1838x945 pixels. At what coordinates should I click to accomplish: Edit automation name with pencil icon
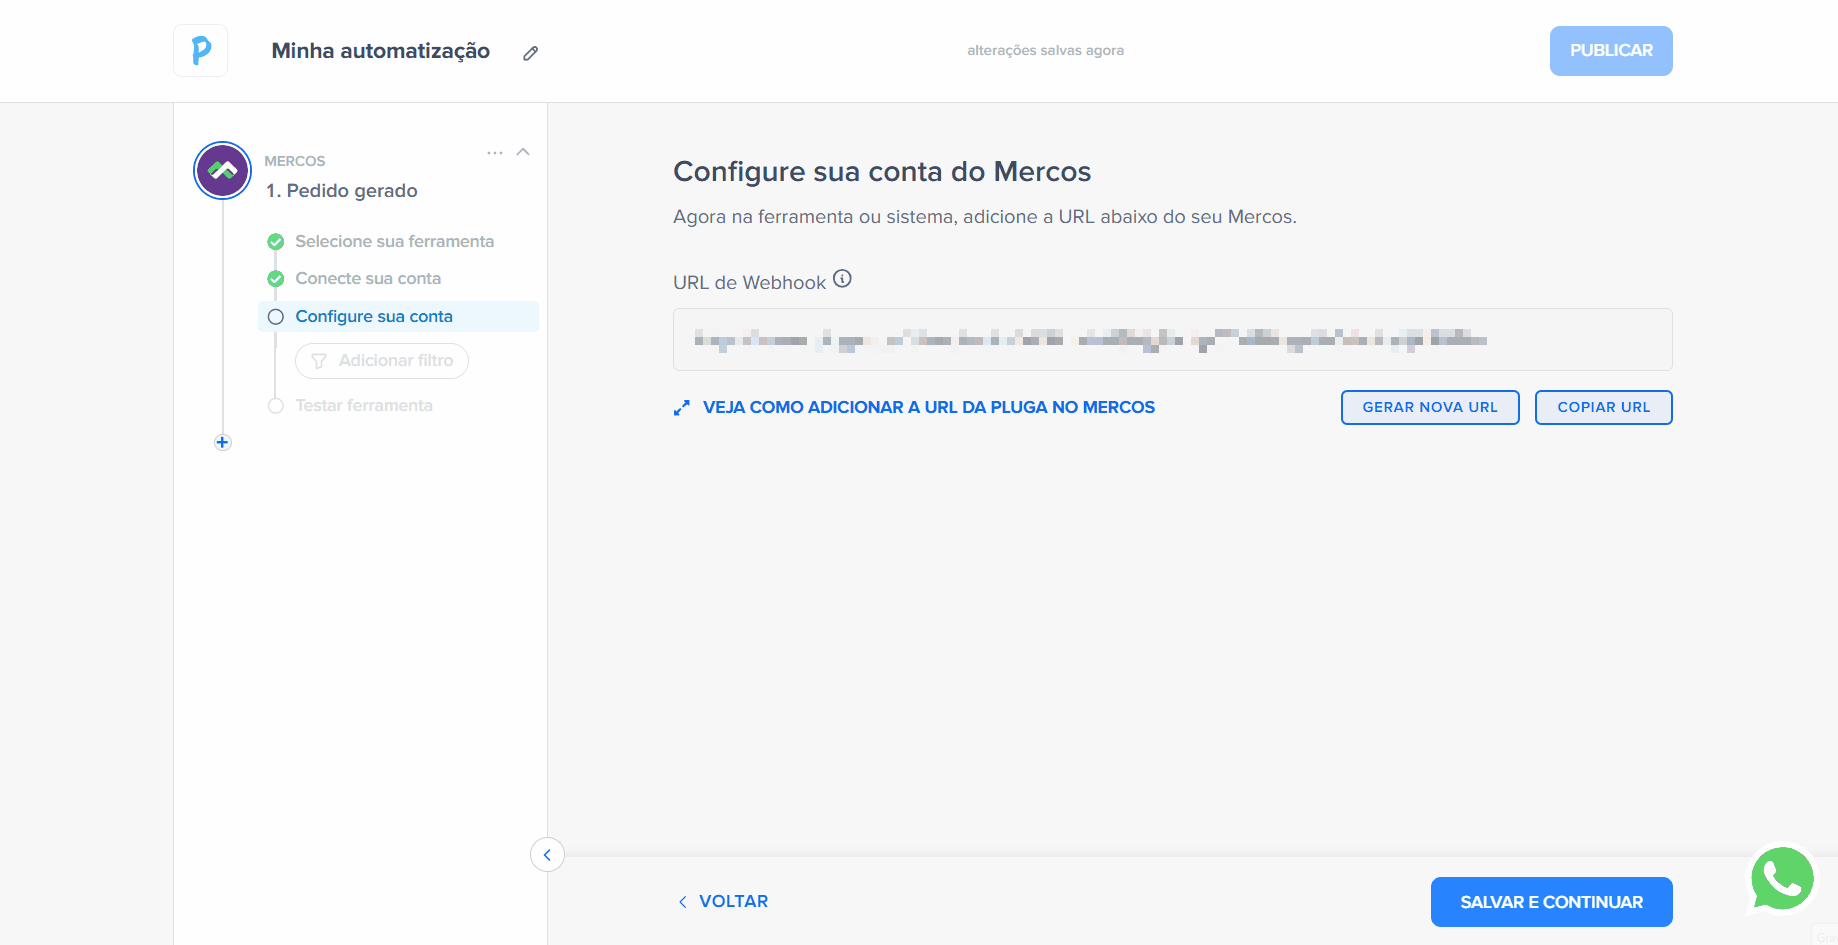[x=531, y=53]
